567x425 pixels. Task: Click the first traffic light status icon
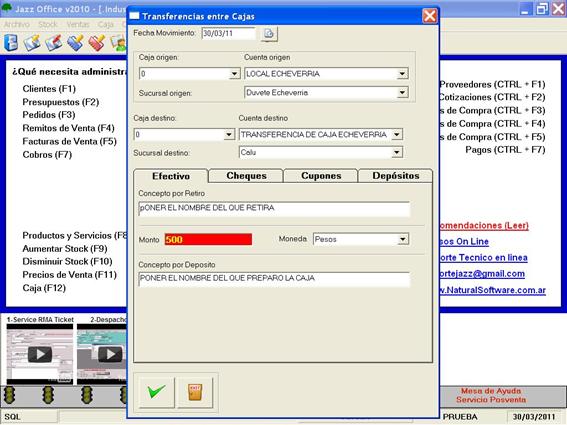(x=10, y=395)
